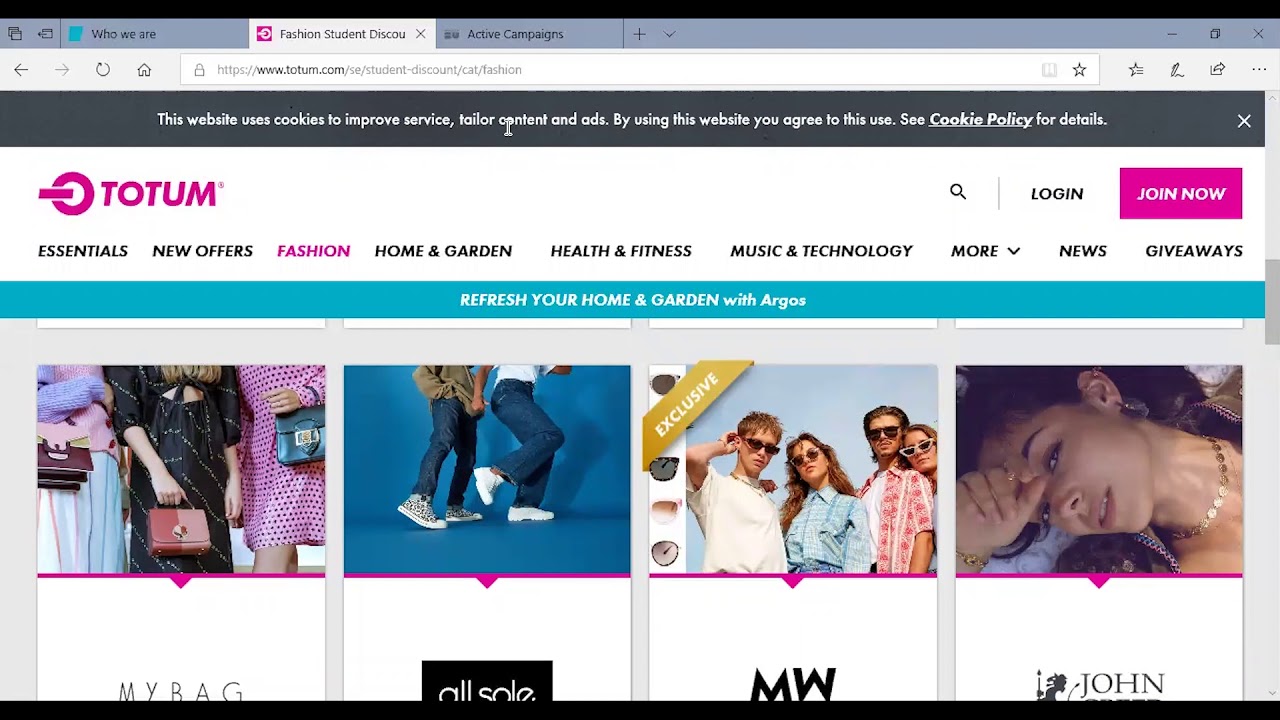This screenshot has height=720, width=1280.
Task: Show the tab preview dropdown chevron
Action: click(x=670, y=34)
